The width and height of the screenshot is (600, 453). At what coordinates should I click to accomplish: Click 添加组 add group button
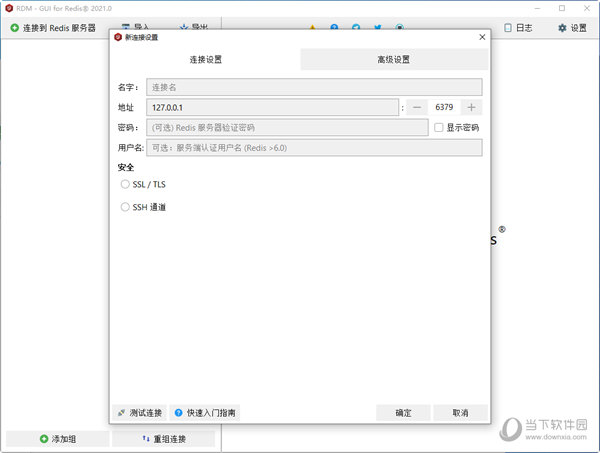58,439
